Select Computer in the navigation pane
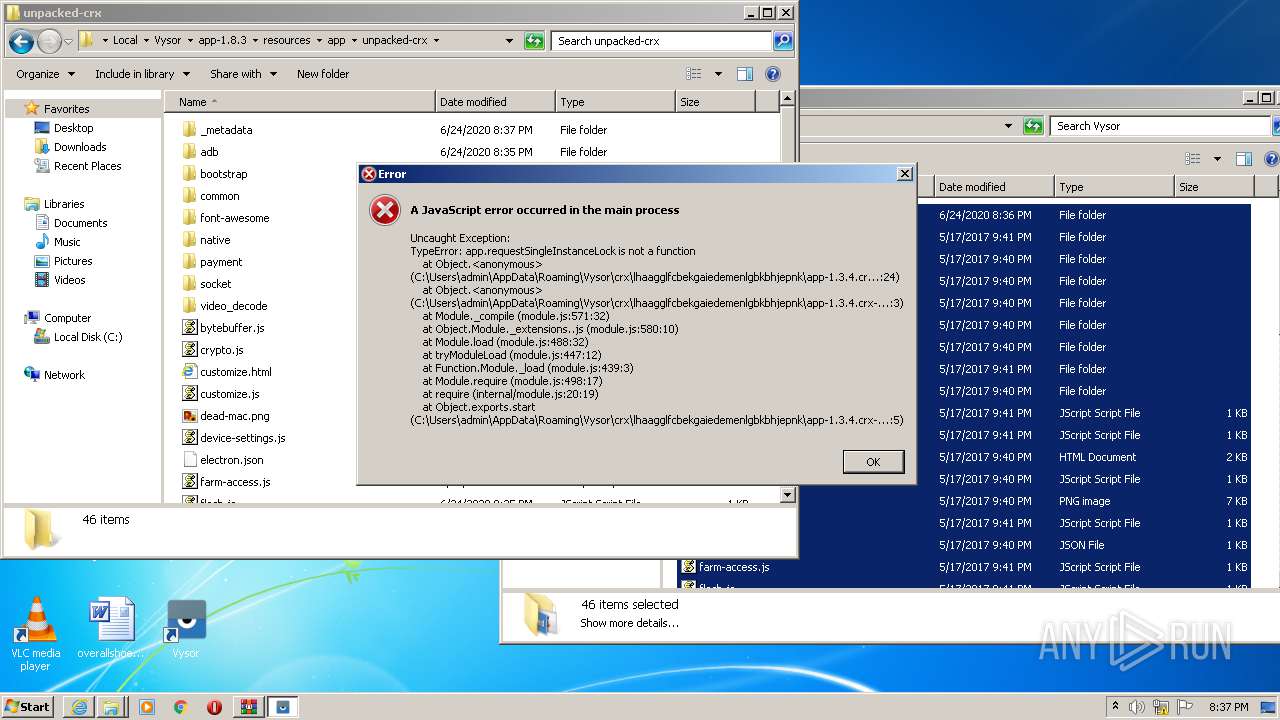Viewport: 1280px width, 720px height. tap(67, 318)
